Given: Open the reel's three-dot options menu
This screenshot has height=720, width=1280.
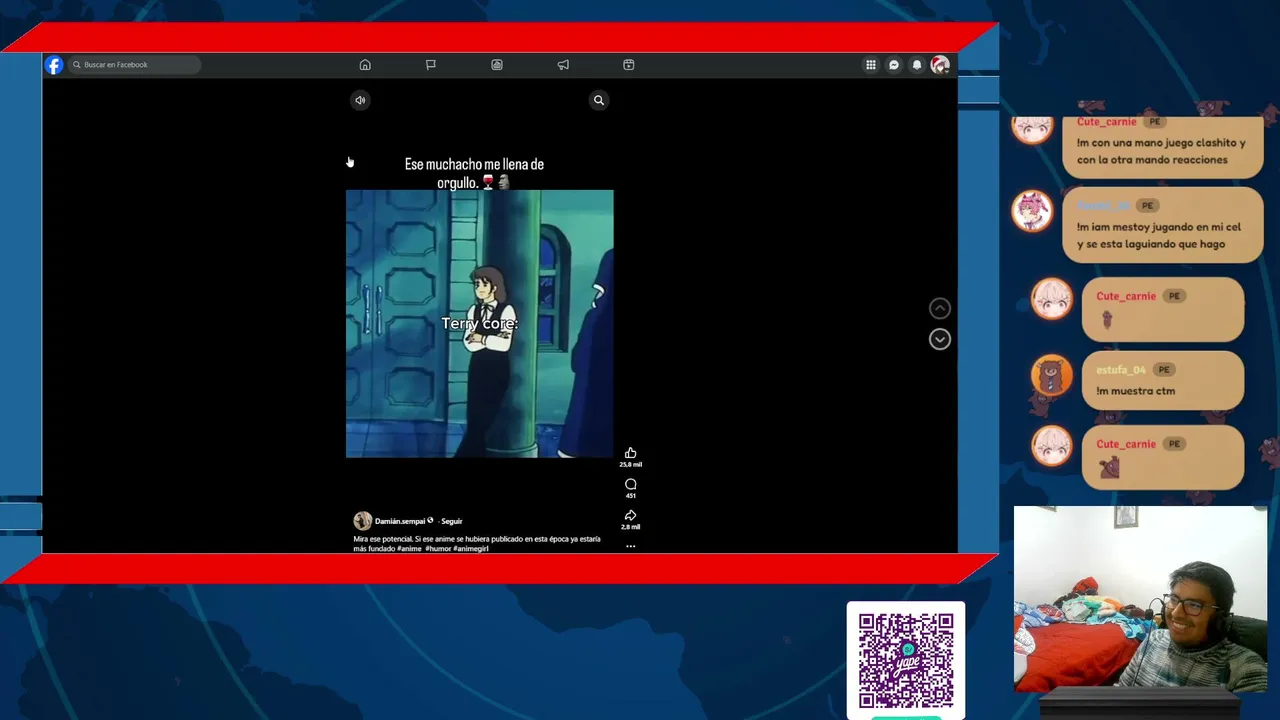Looking at the screenshot, I should point(630,546).
